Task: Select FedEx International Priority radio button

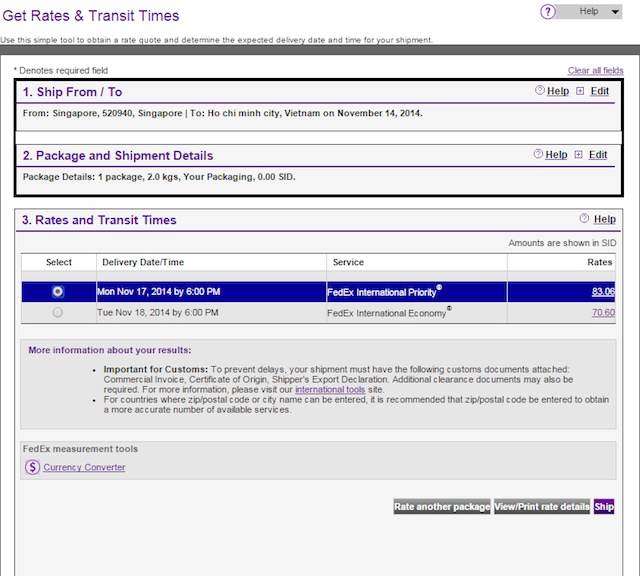Action: [x=58, y=291]
